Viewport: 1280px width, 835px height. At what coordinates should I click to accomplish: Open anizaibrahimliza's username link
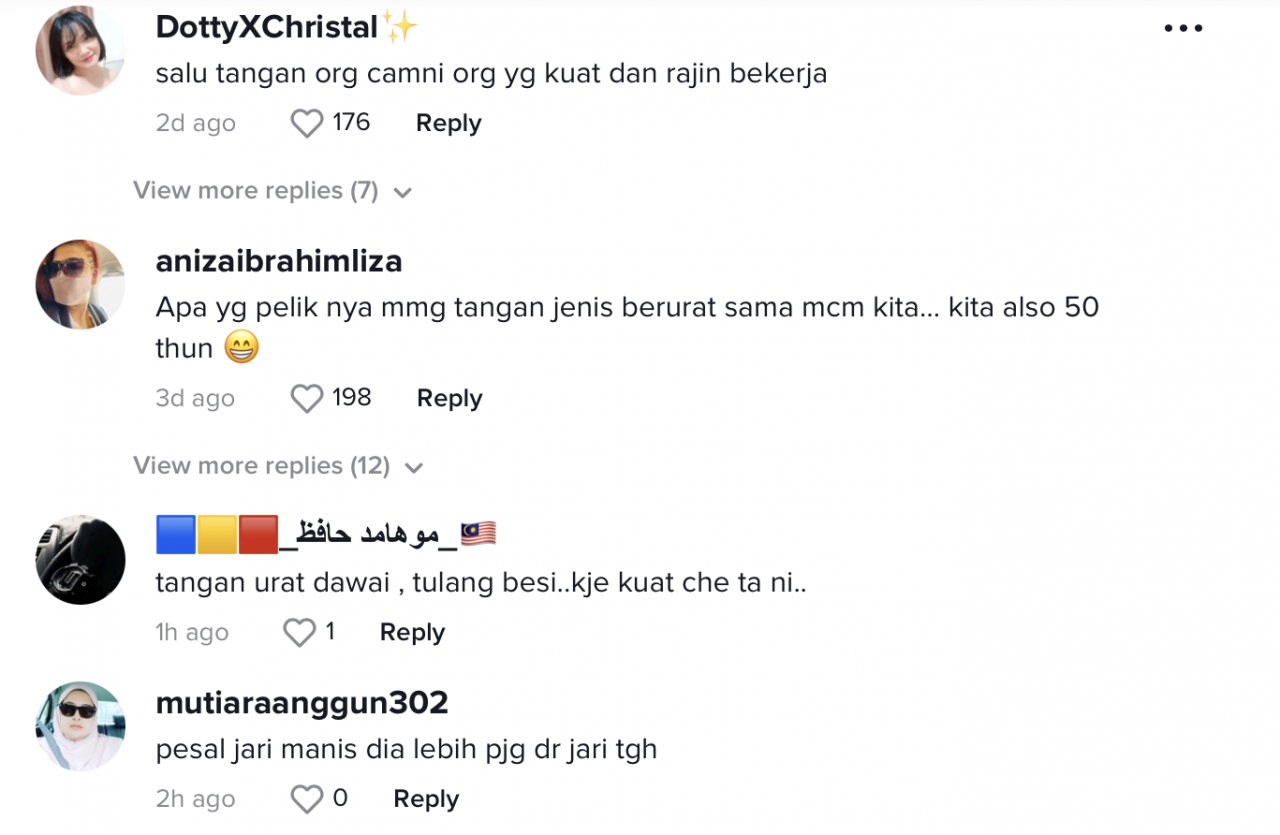click(x=278, y=261)
